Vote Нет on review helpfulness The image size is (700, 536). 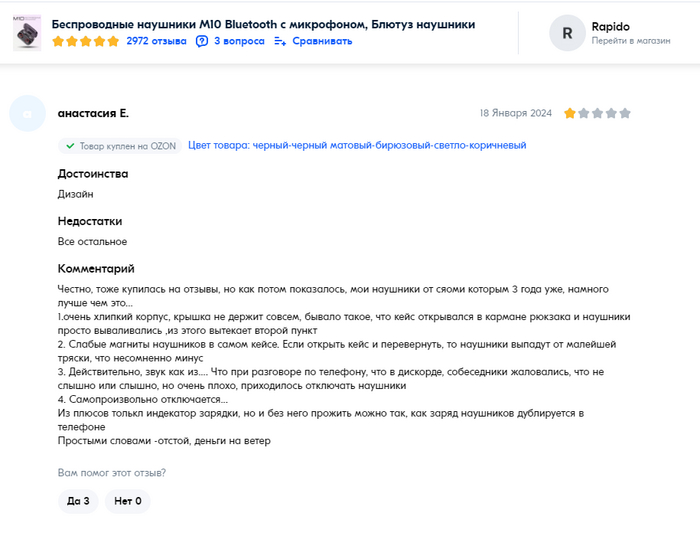point(127,501)
